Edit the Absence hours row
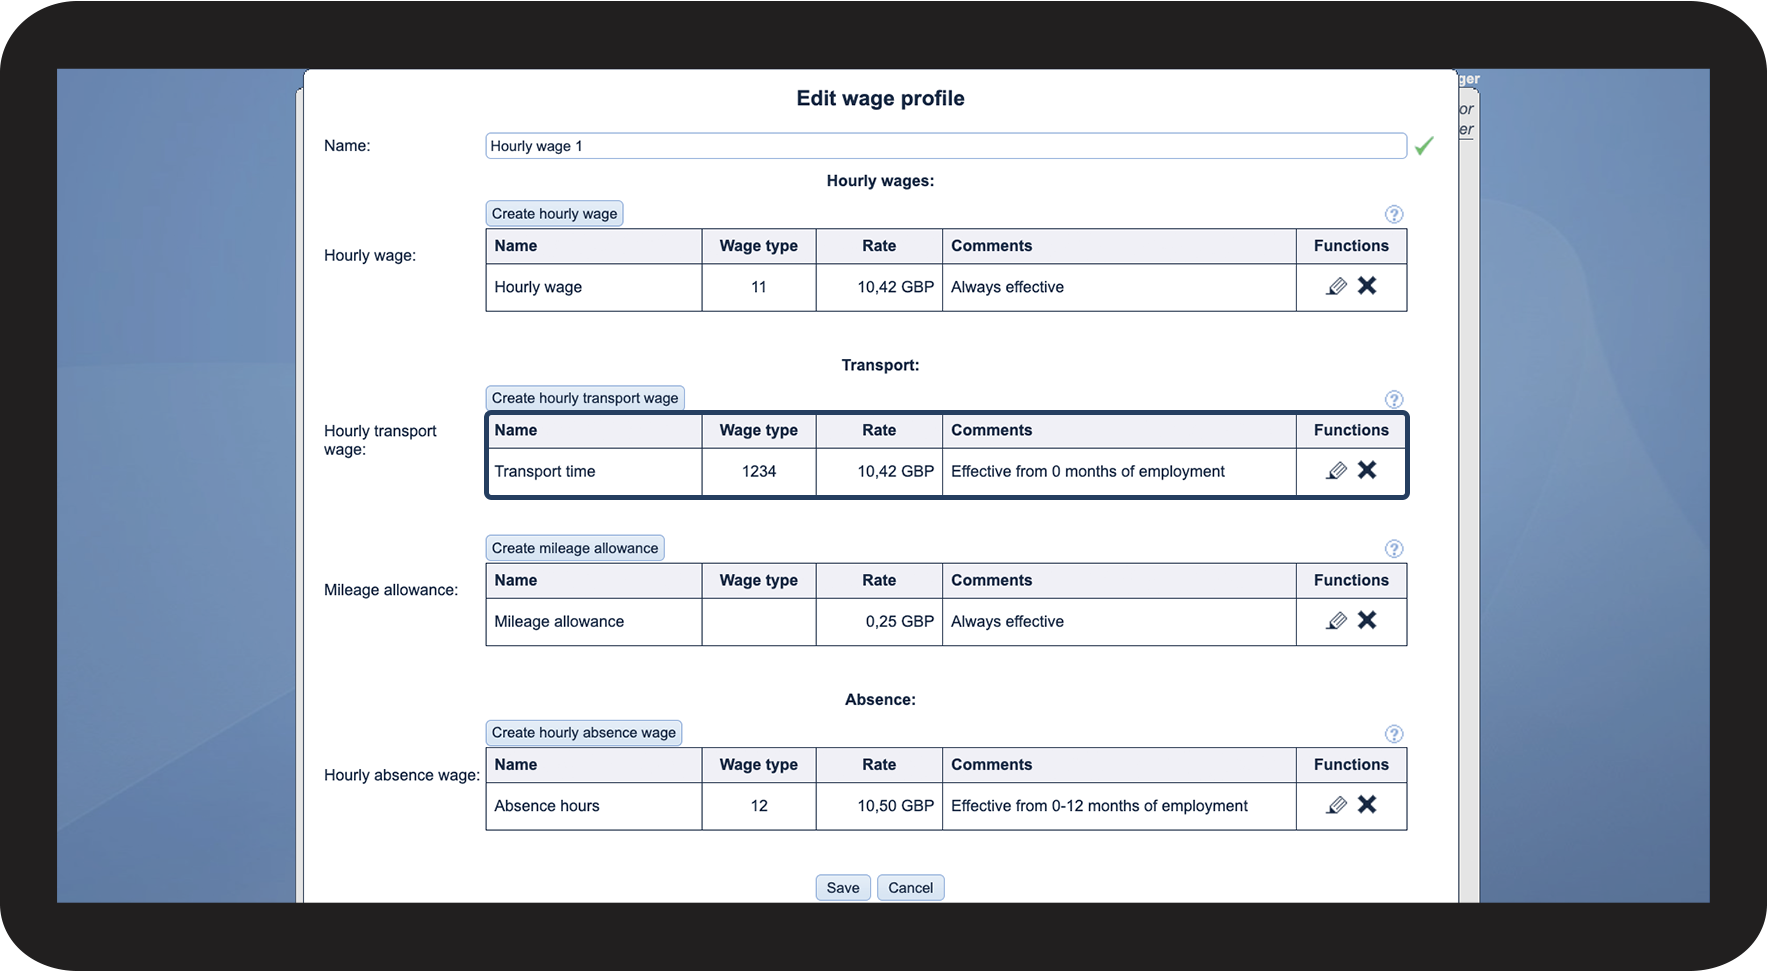This screenshot has width=1767, height=971. pos(1336,805)
